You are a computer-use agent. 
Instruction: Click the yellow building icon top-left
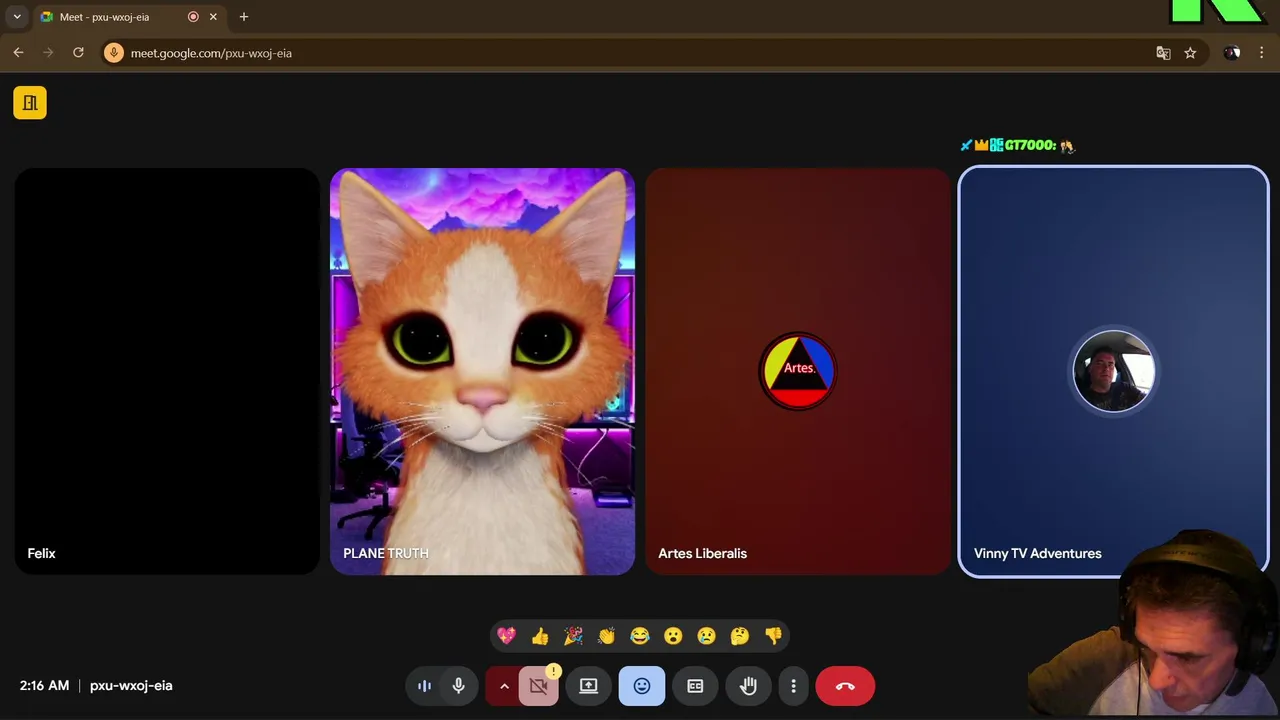30,103
